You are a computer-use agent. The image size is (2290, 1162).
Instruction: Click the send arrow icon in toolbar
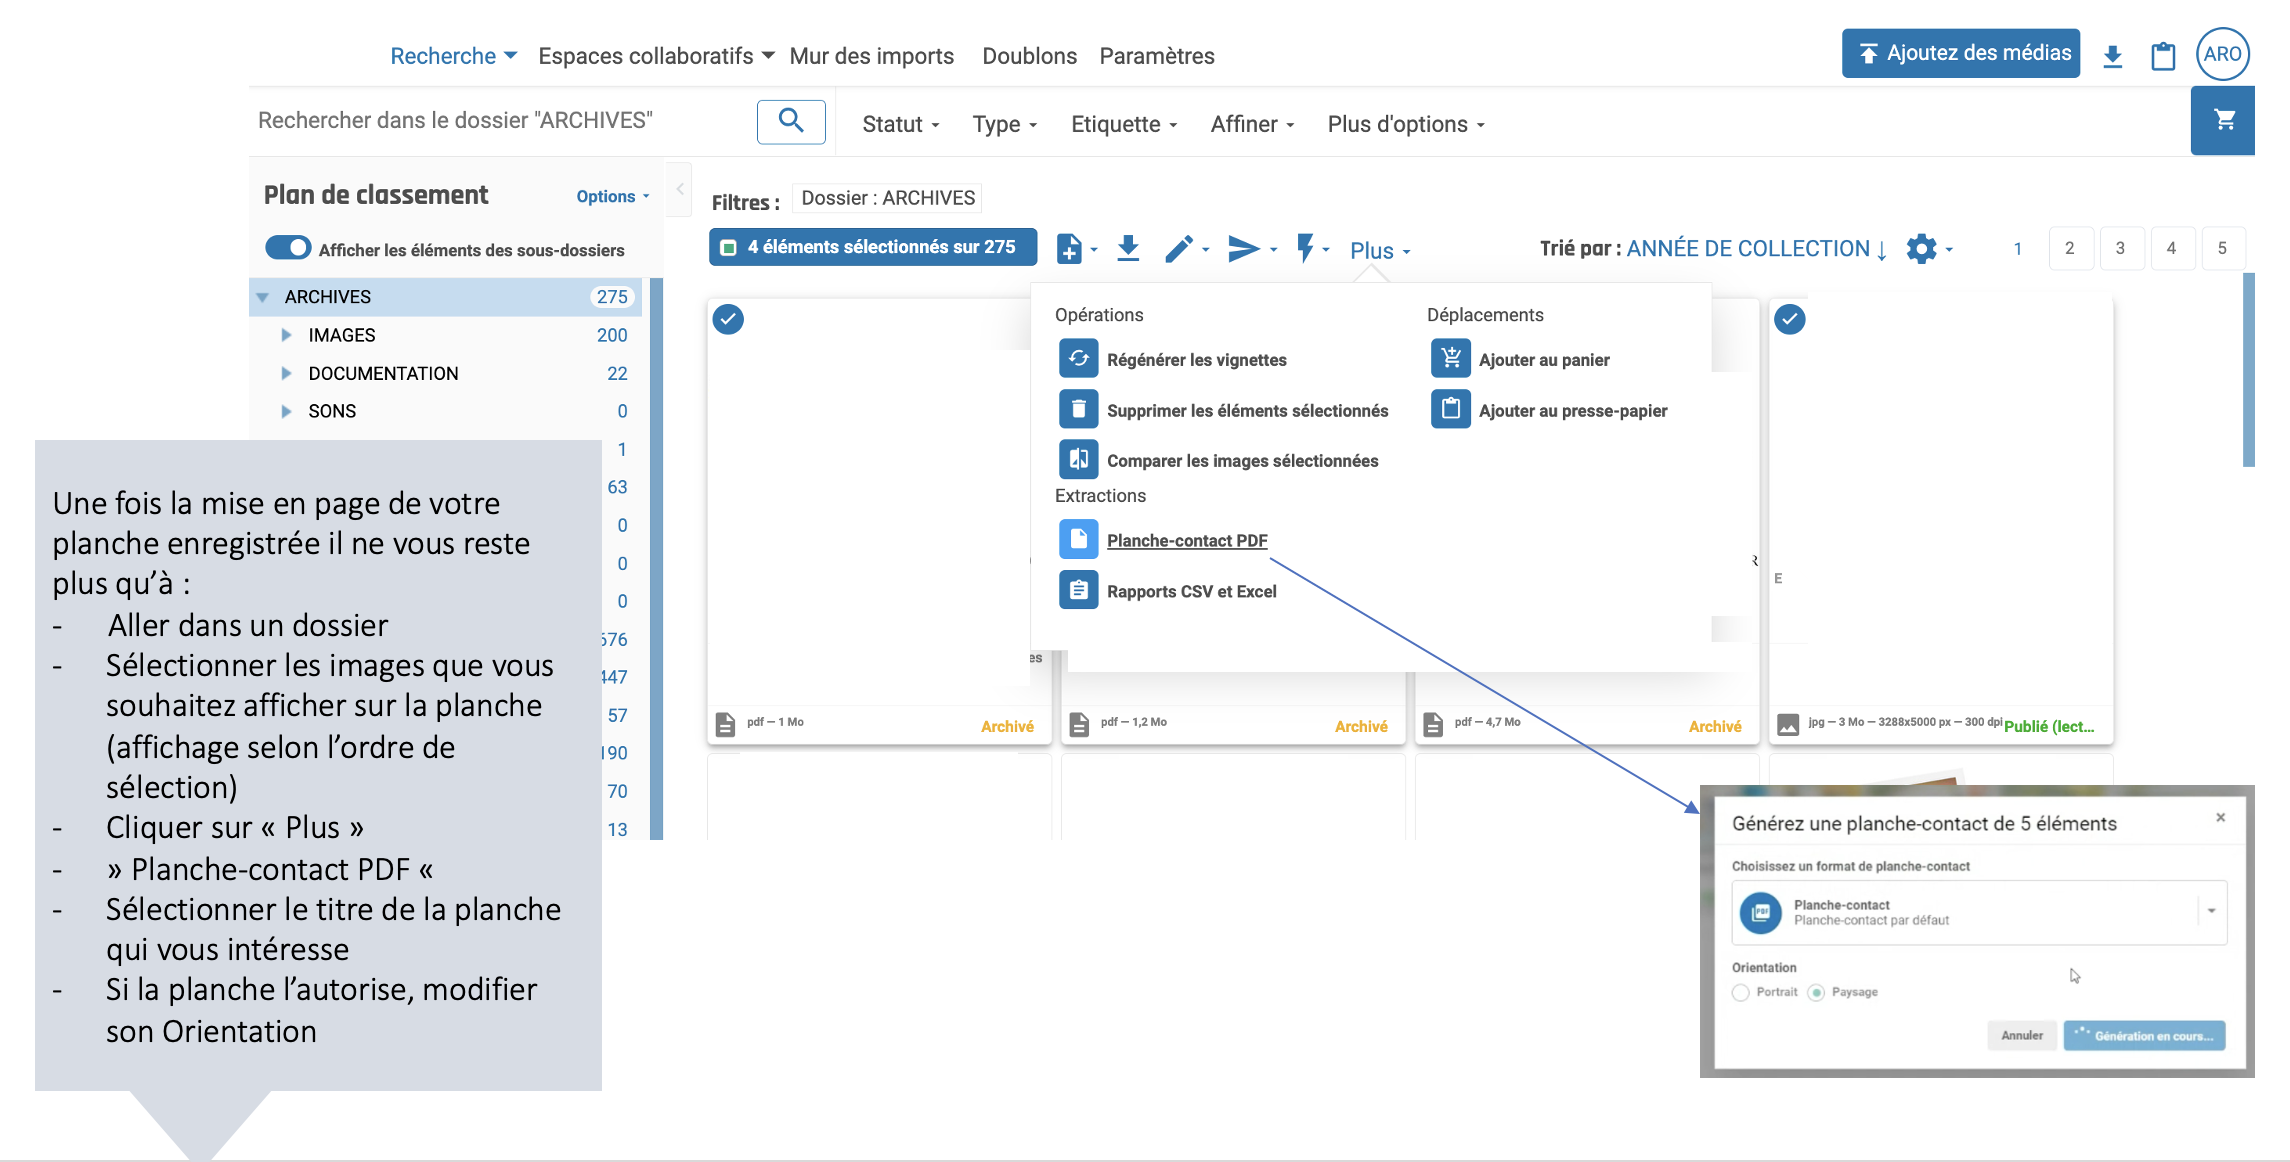1243,249
